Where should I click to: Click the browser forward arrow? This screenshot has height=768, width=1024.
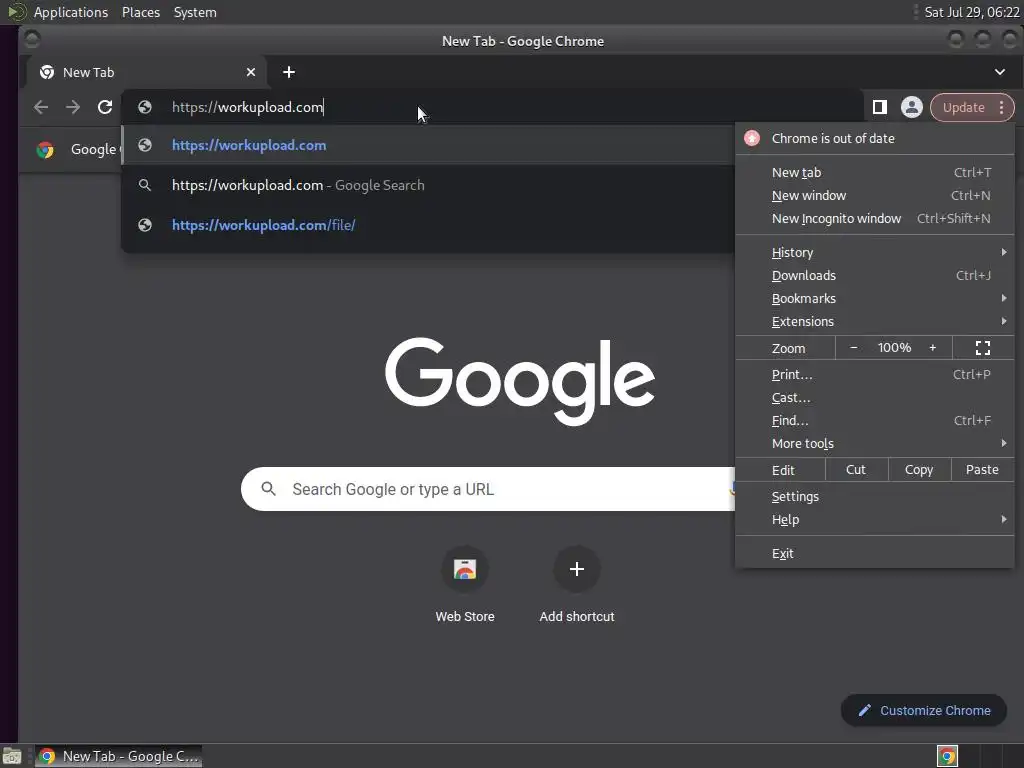(x=72, y=107)
